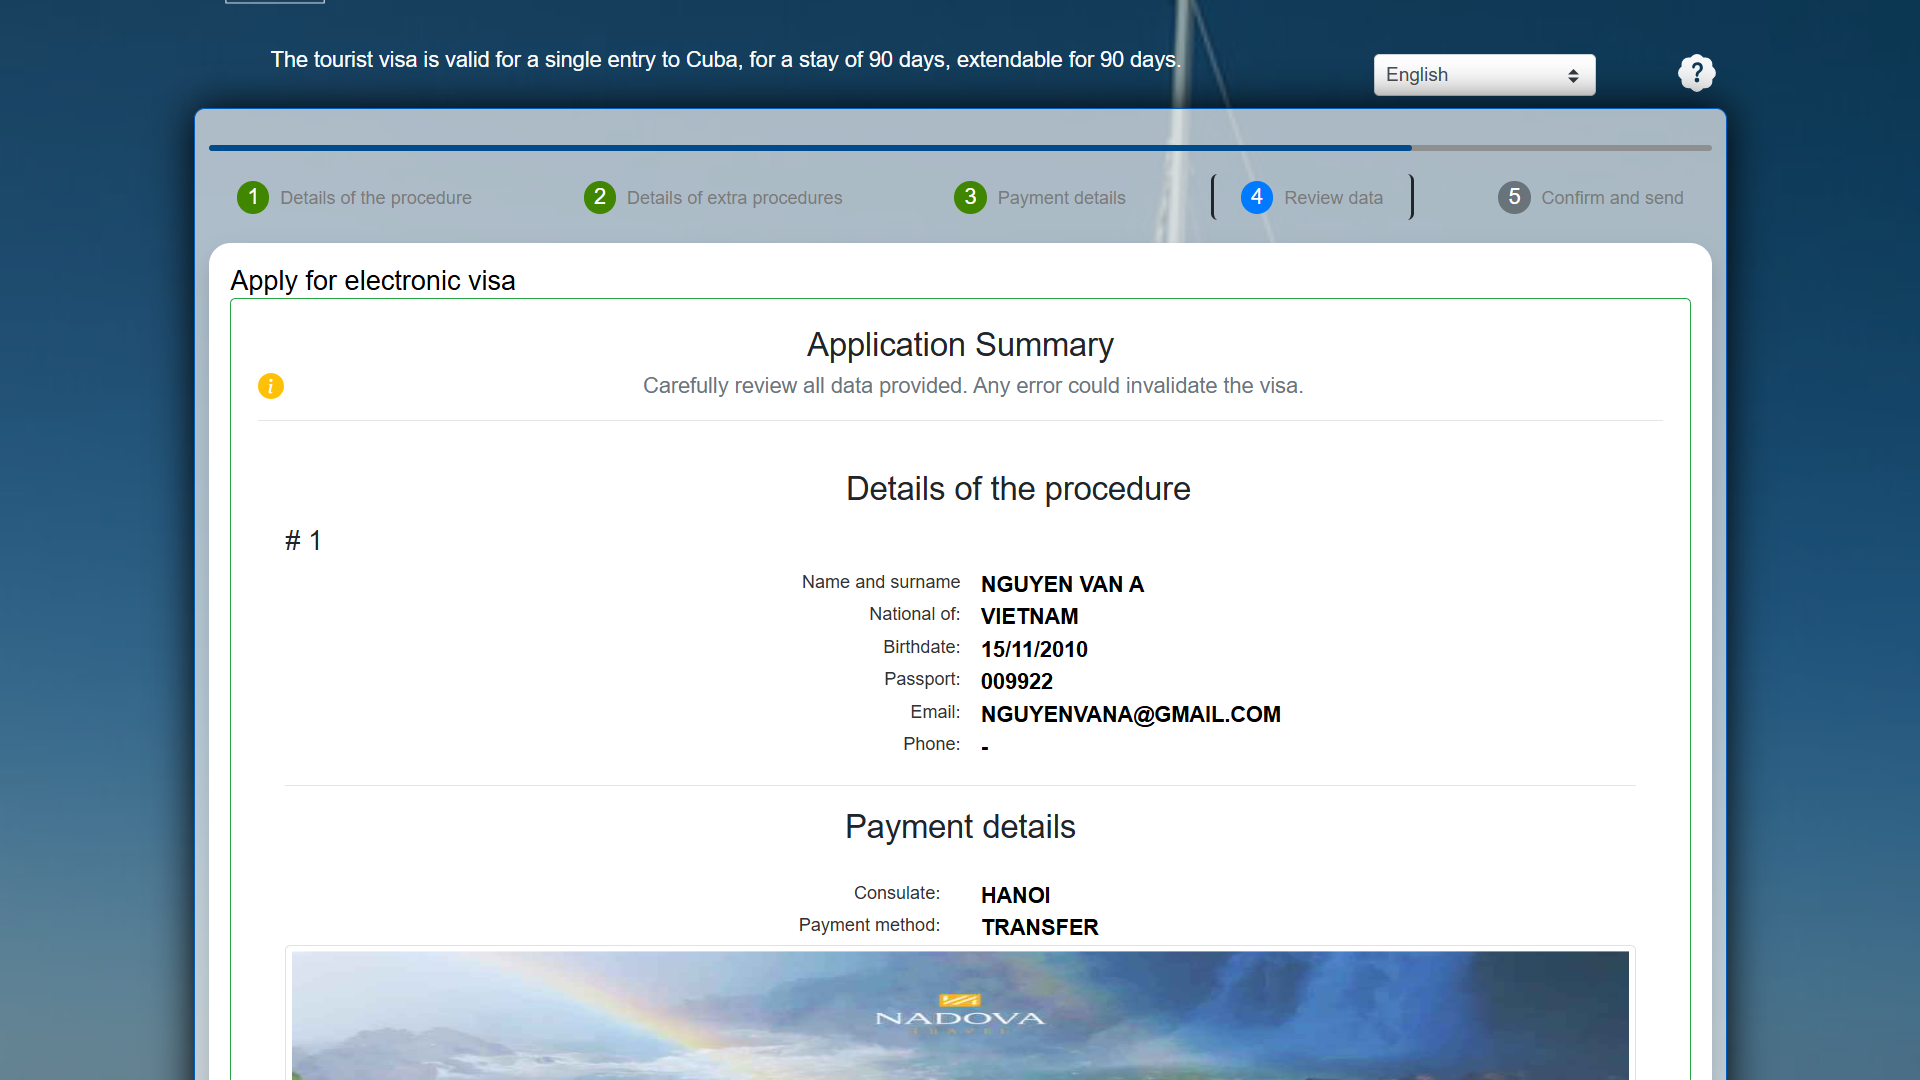Image resolution: width=1920 pixels, height=1080 pixels.
Task: Click the gray step 5 circle
Action: coord(1514,197)
